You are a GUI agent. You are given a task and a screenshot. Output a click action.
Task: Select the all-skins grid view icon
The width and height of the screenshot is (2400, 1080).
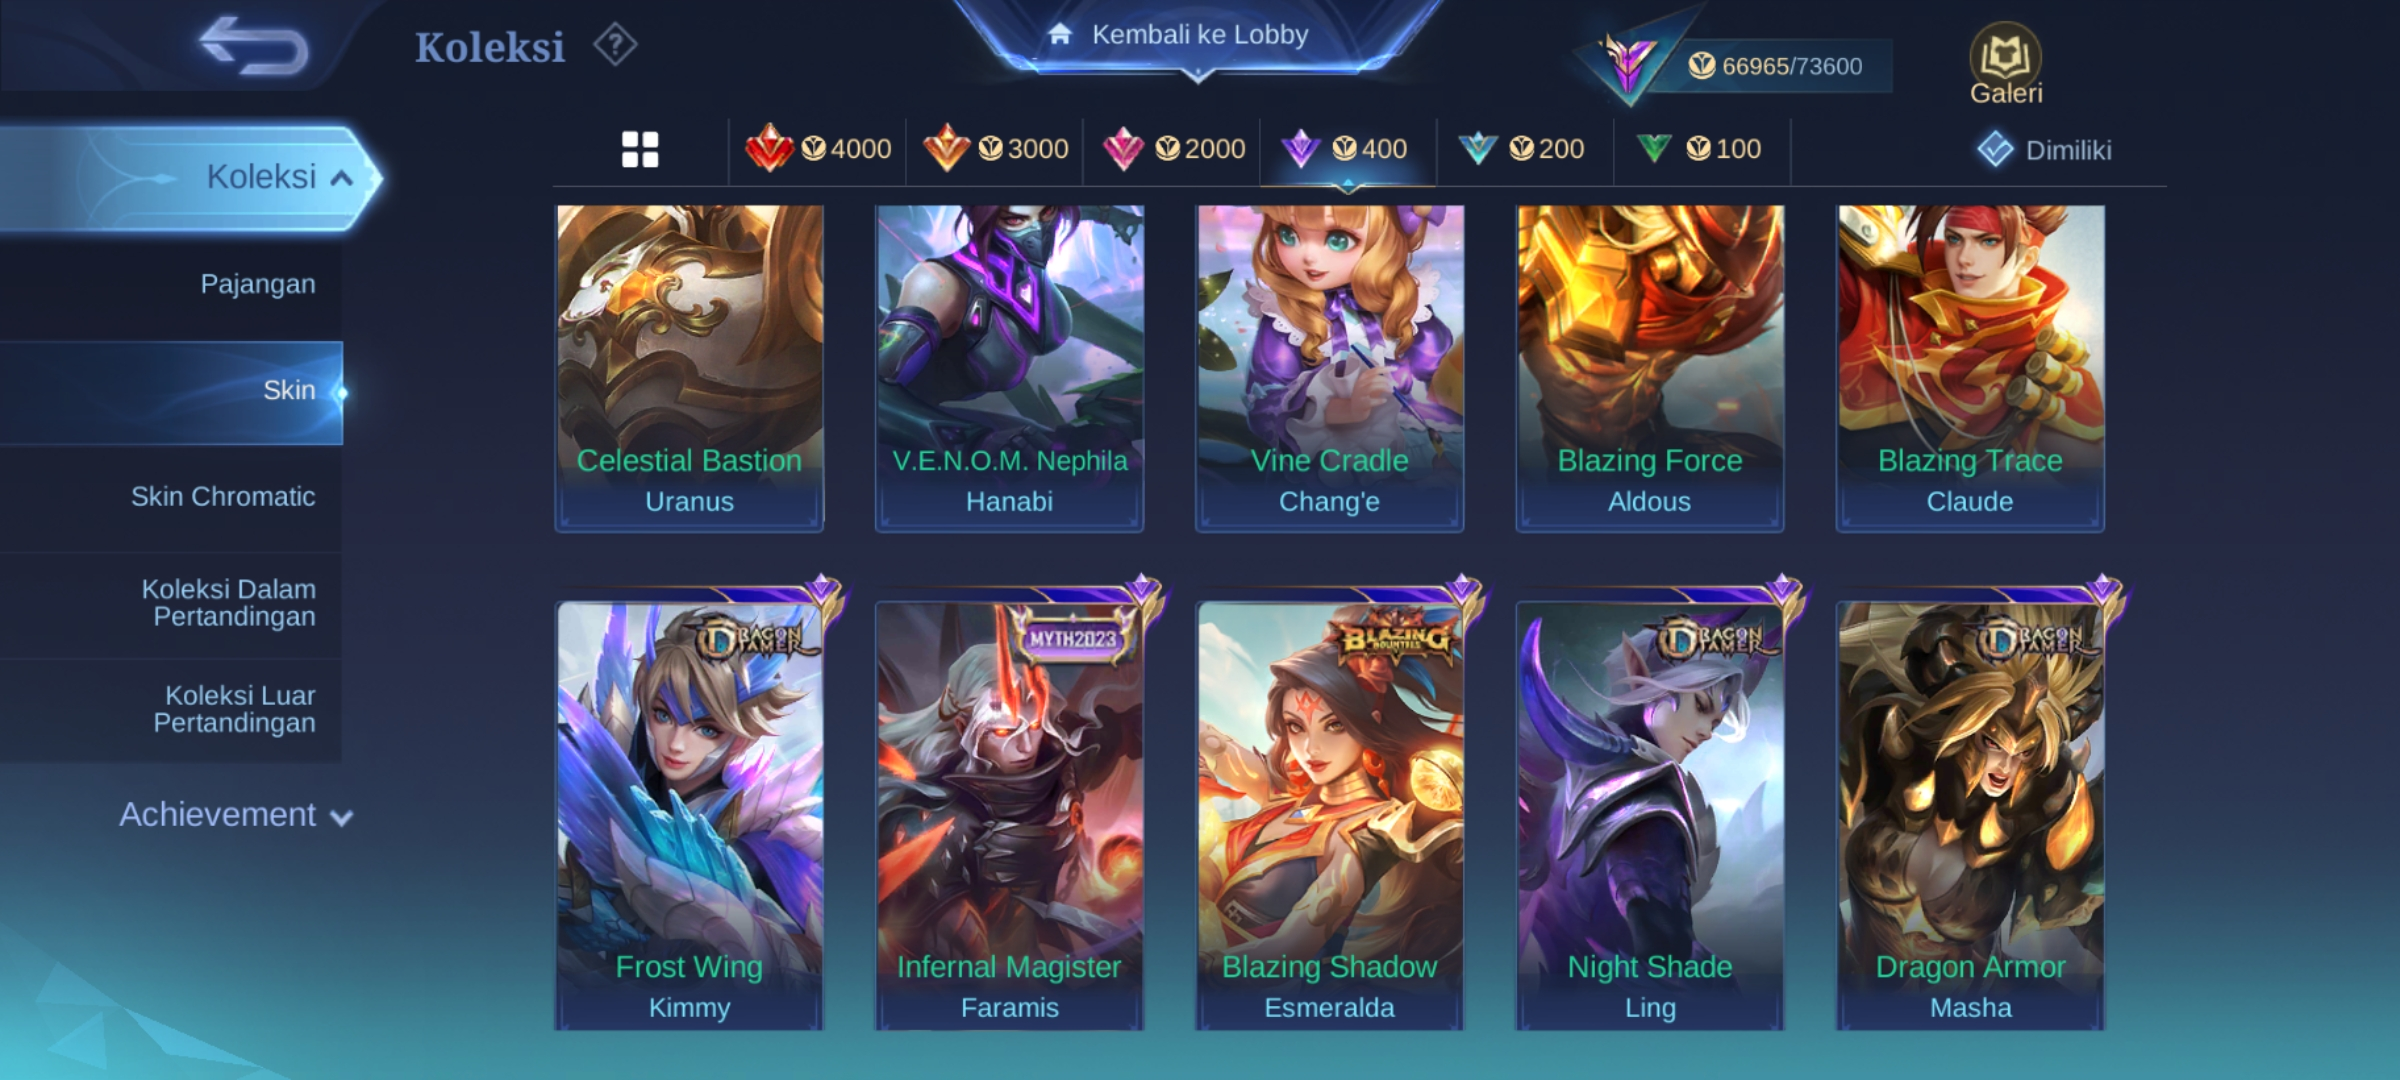point(640,150)
